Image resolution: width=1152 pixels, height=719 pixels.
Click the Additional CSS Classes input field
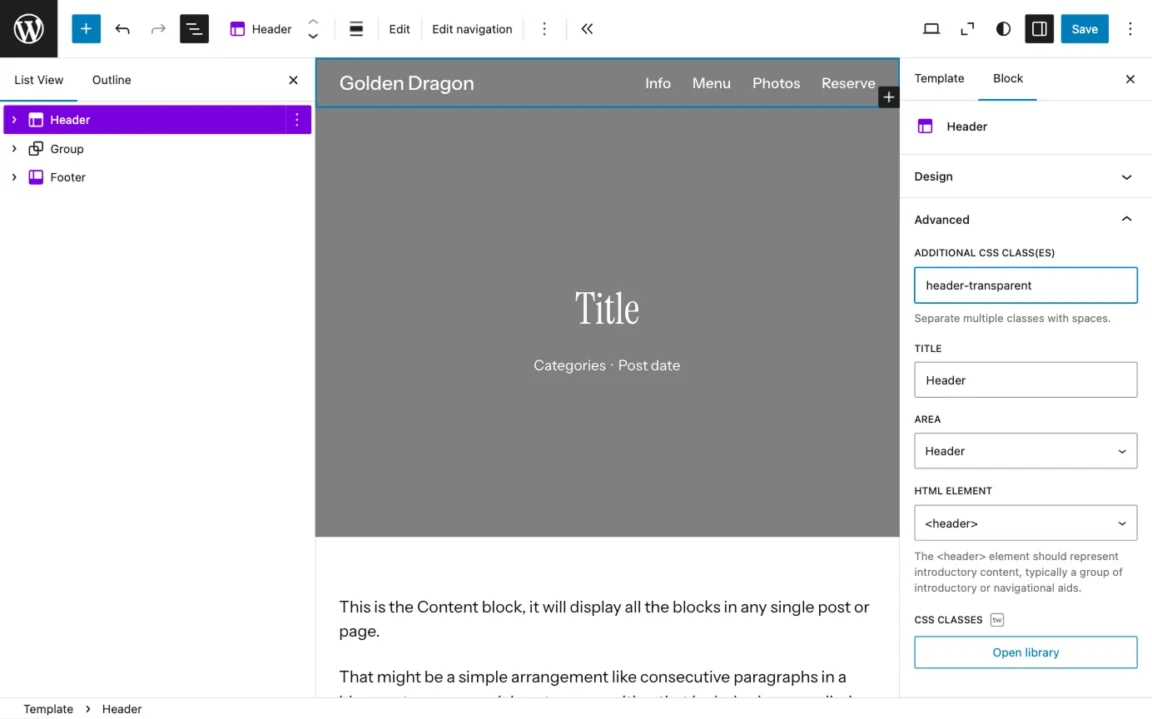1025,285
